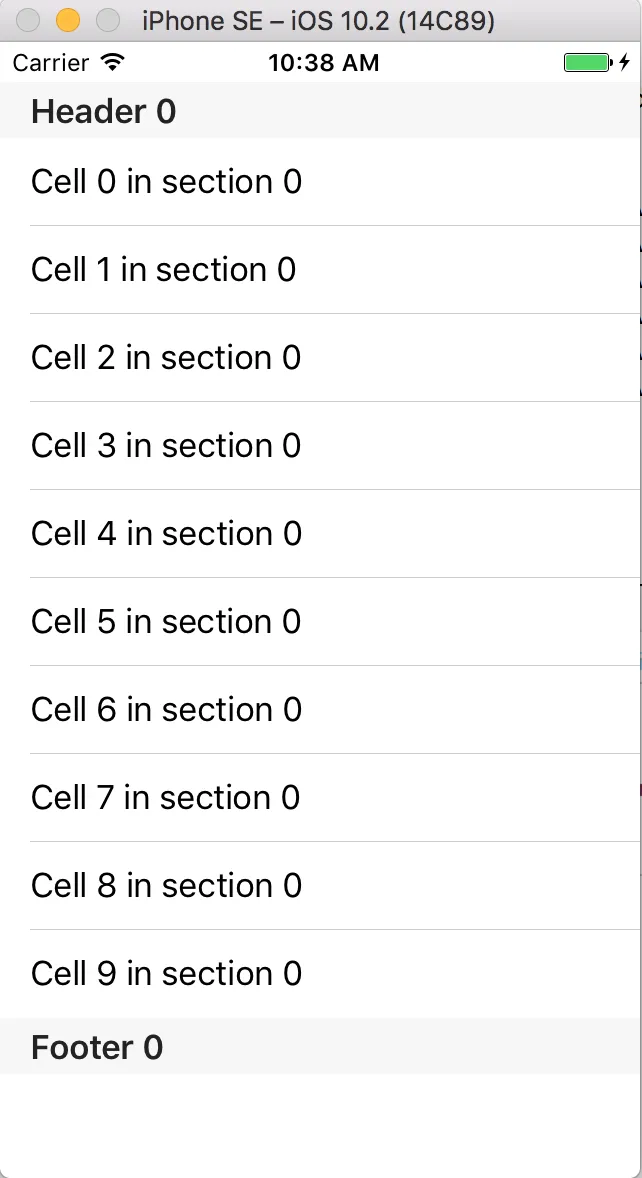Click the yellow minimize window button

point(68,20)
